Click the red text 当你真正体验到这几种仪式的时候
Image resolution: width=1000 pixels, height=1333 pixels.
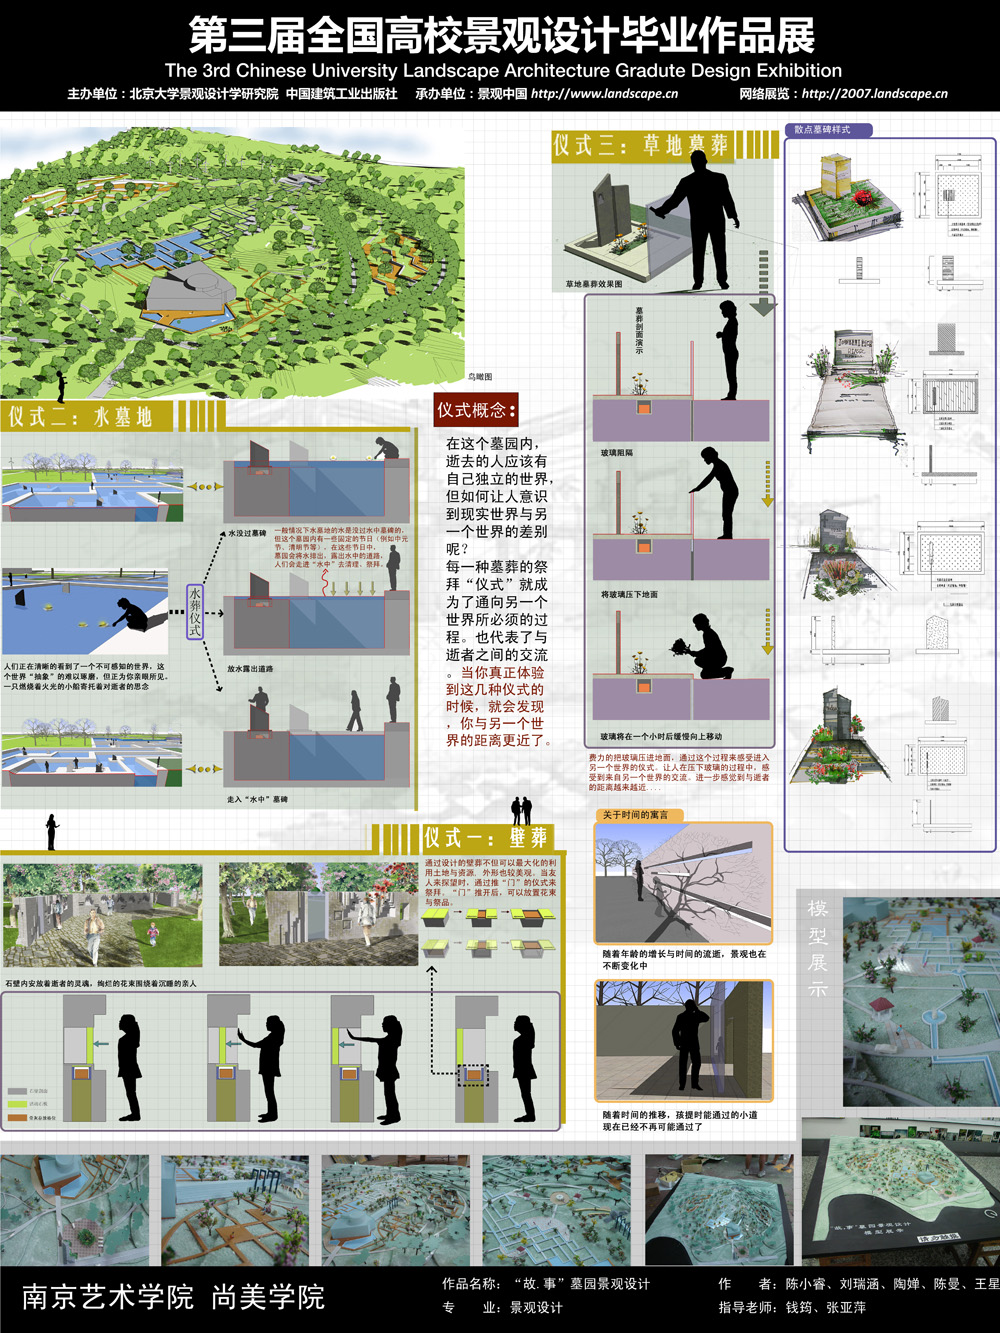click(498, 706)
